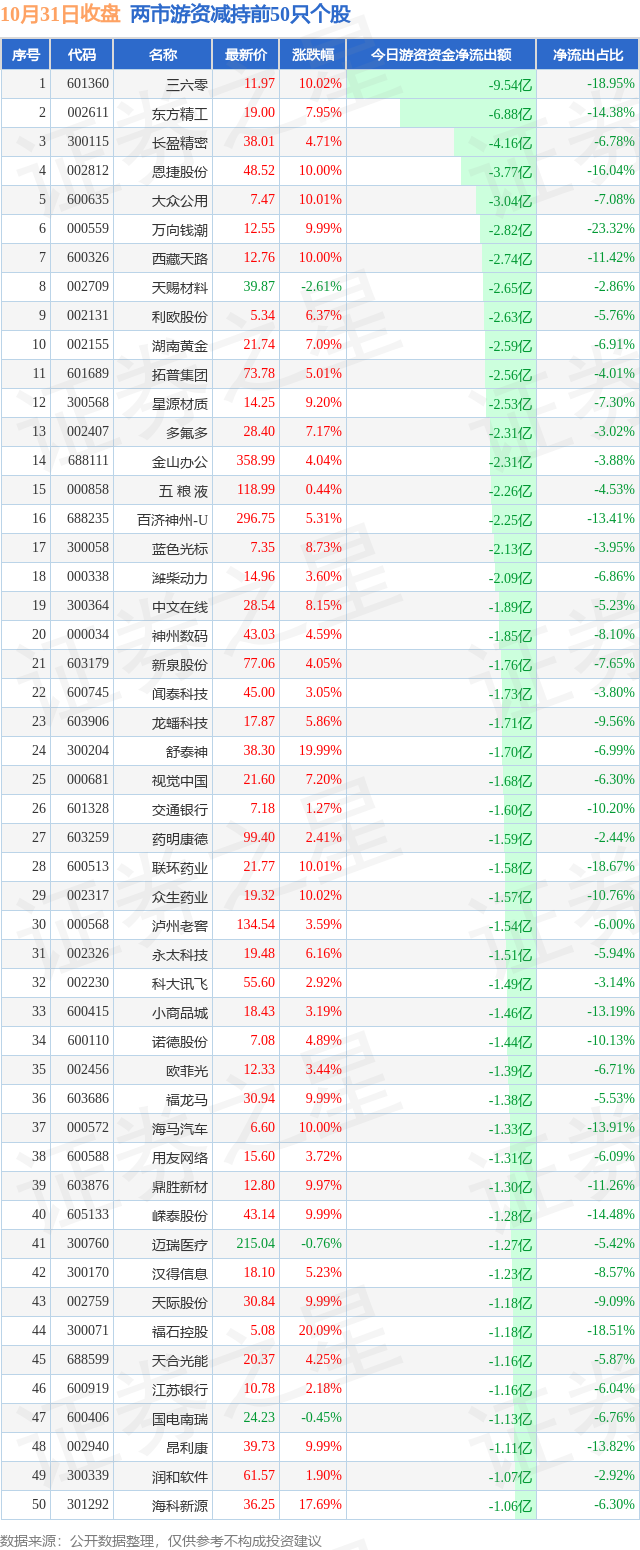Click the 序号 column header
The height and width of the screenshot is (1550, 640).
pyautogui.click(x=25, y=55)
